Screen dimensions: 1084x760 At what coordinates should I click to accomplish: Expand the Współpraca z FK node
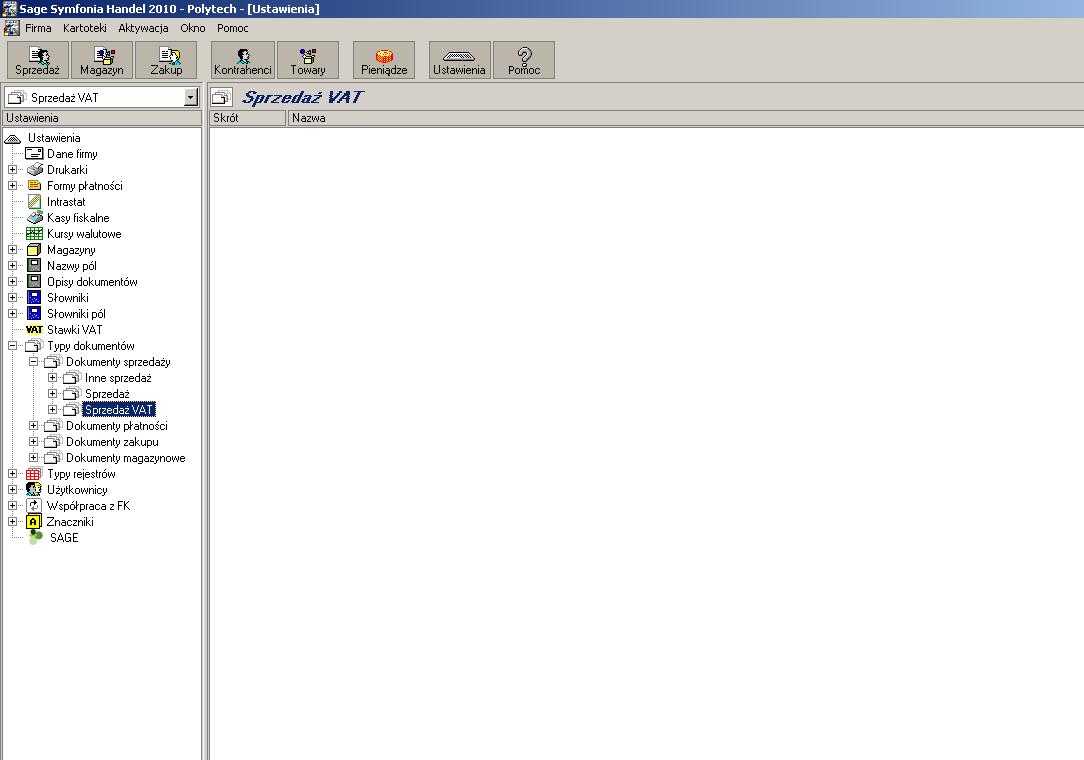(12, 506)
